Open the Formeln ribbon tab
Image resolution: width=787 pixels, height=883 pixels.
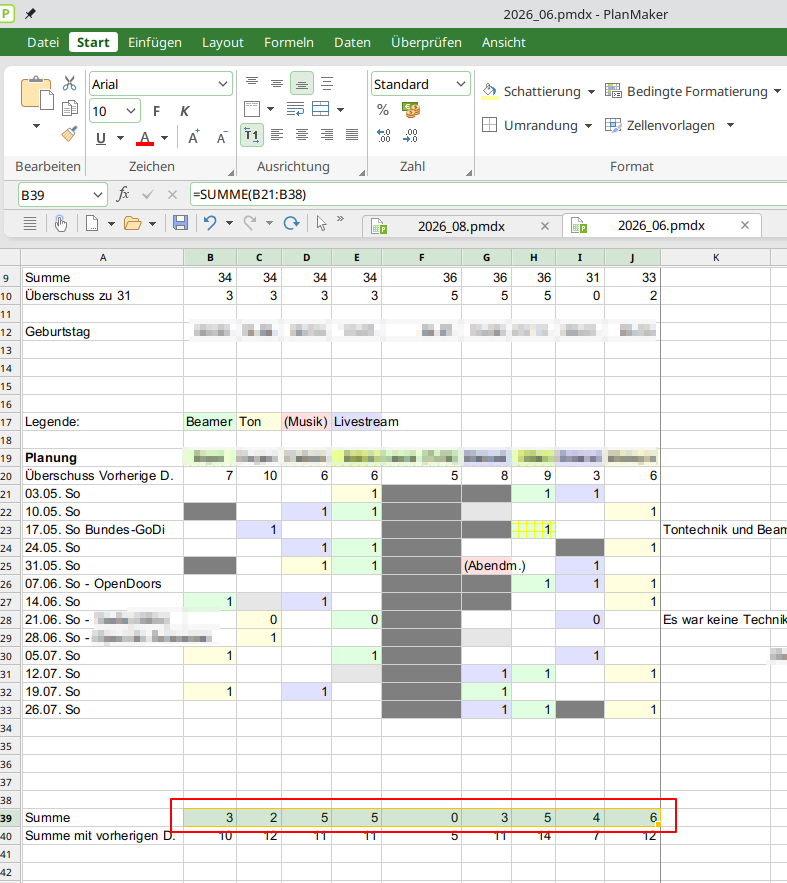289,42
